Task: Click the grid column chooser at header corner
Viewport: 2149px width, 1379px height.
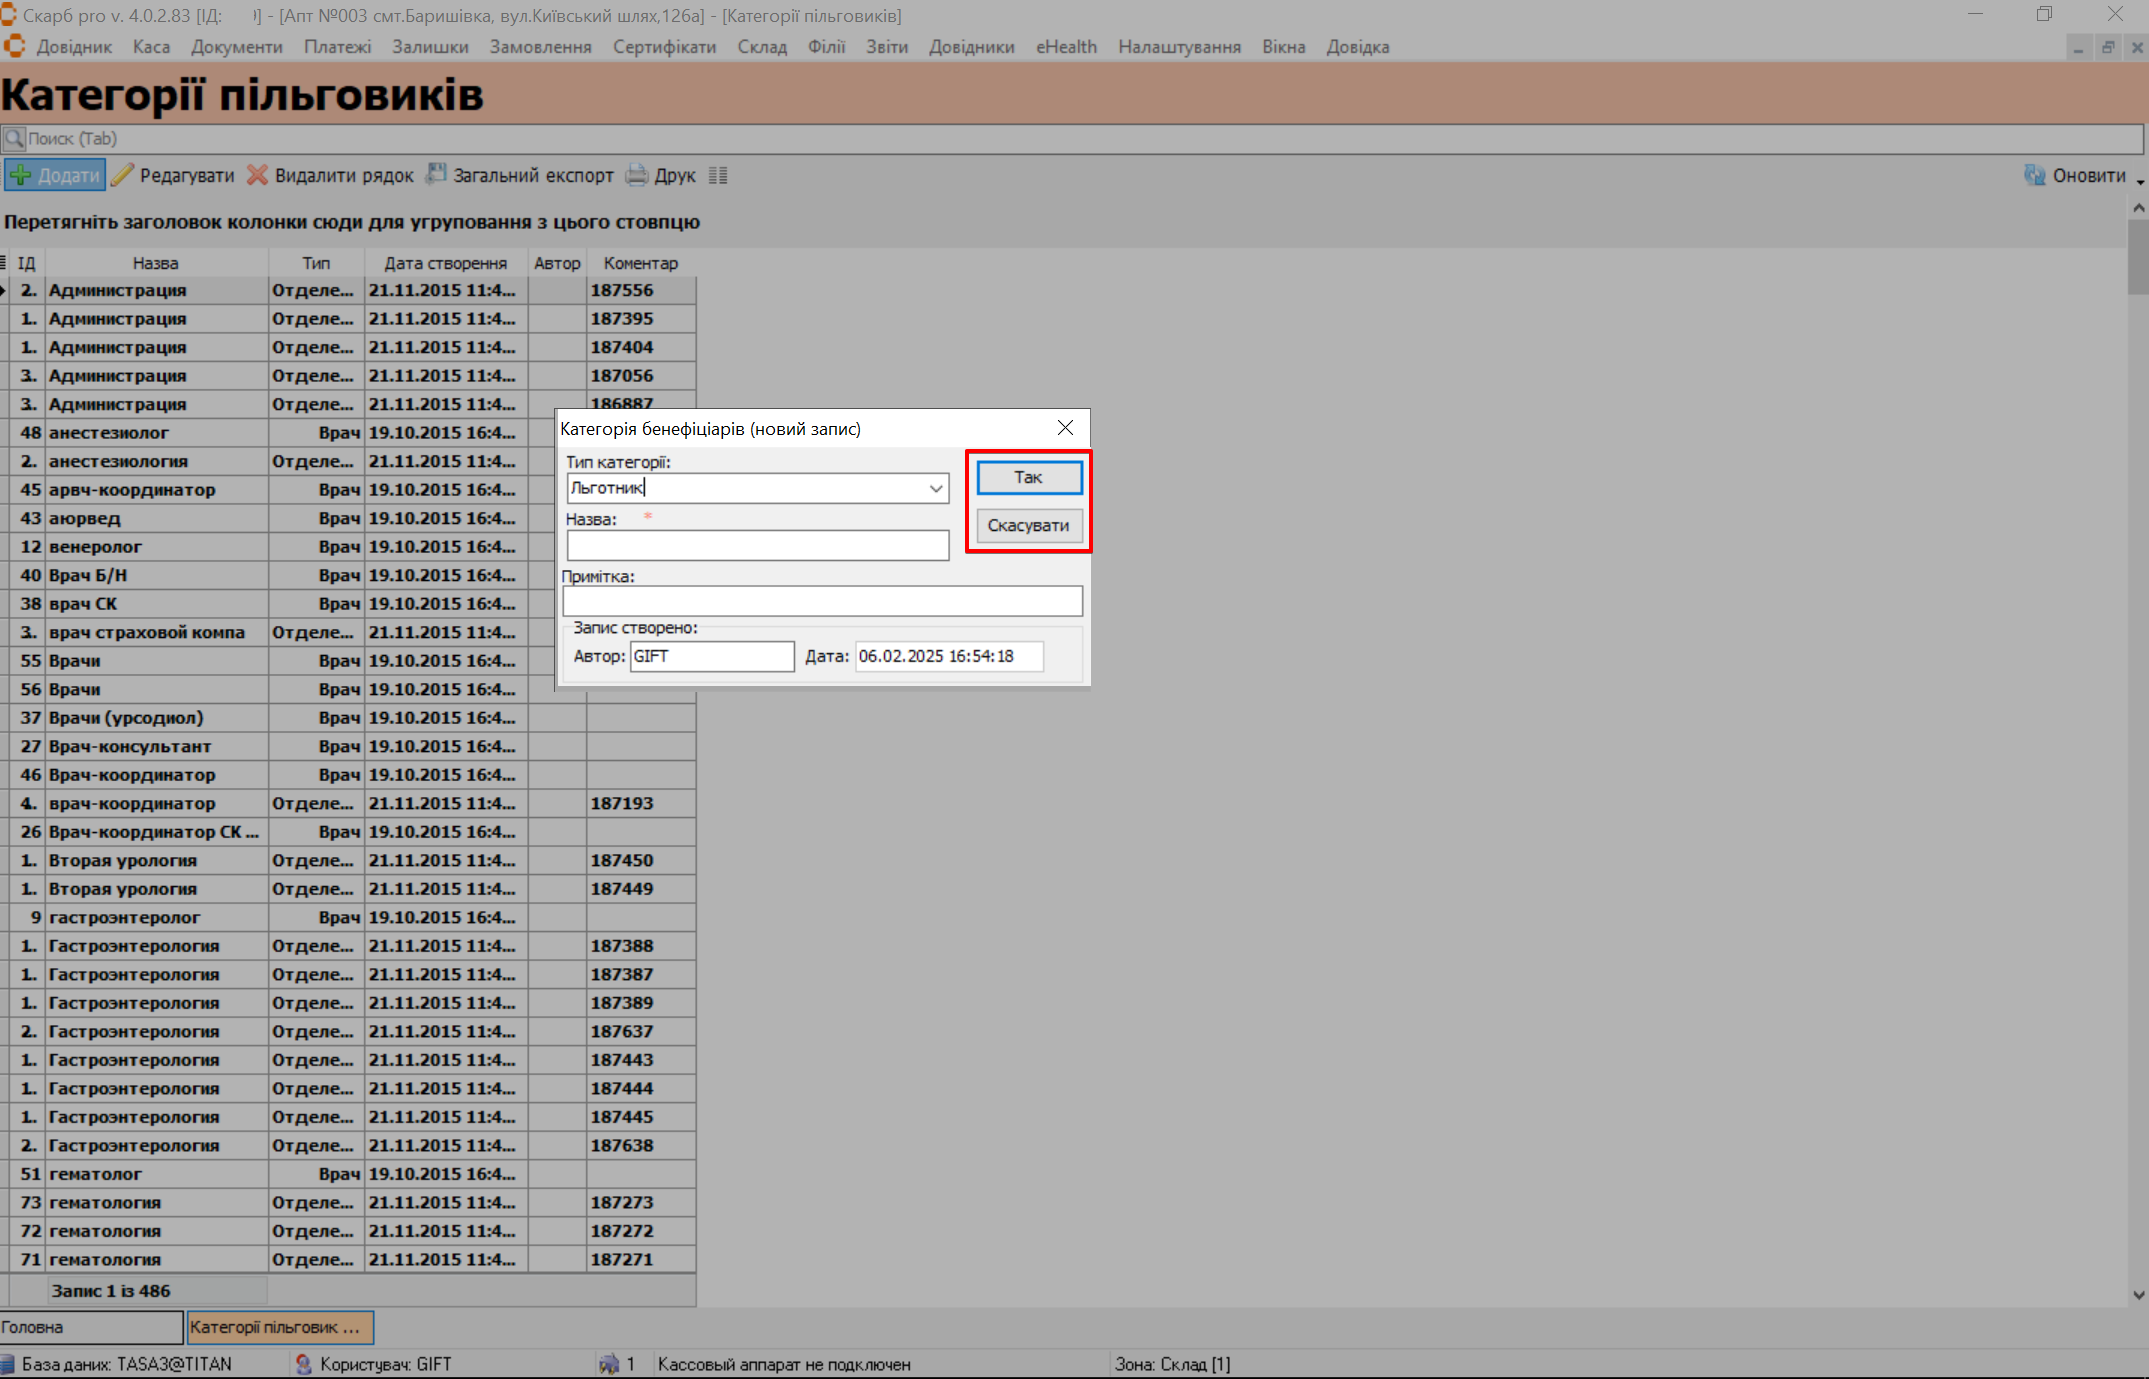Action: [4, 263]
